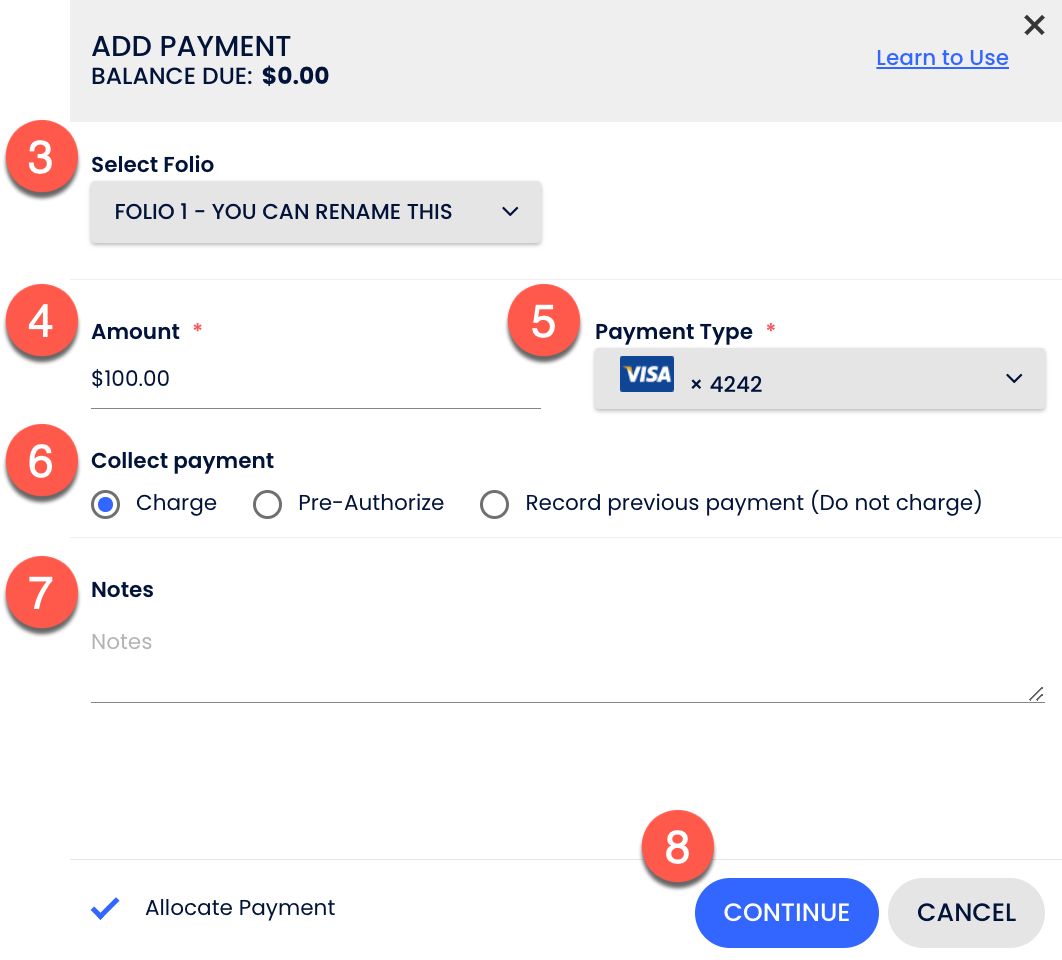This screenshot has width=1062, height=960.
Task: Choose Record previous payment (Do not charge)
Action: [x=494, y=505]
